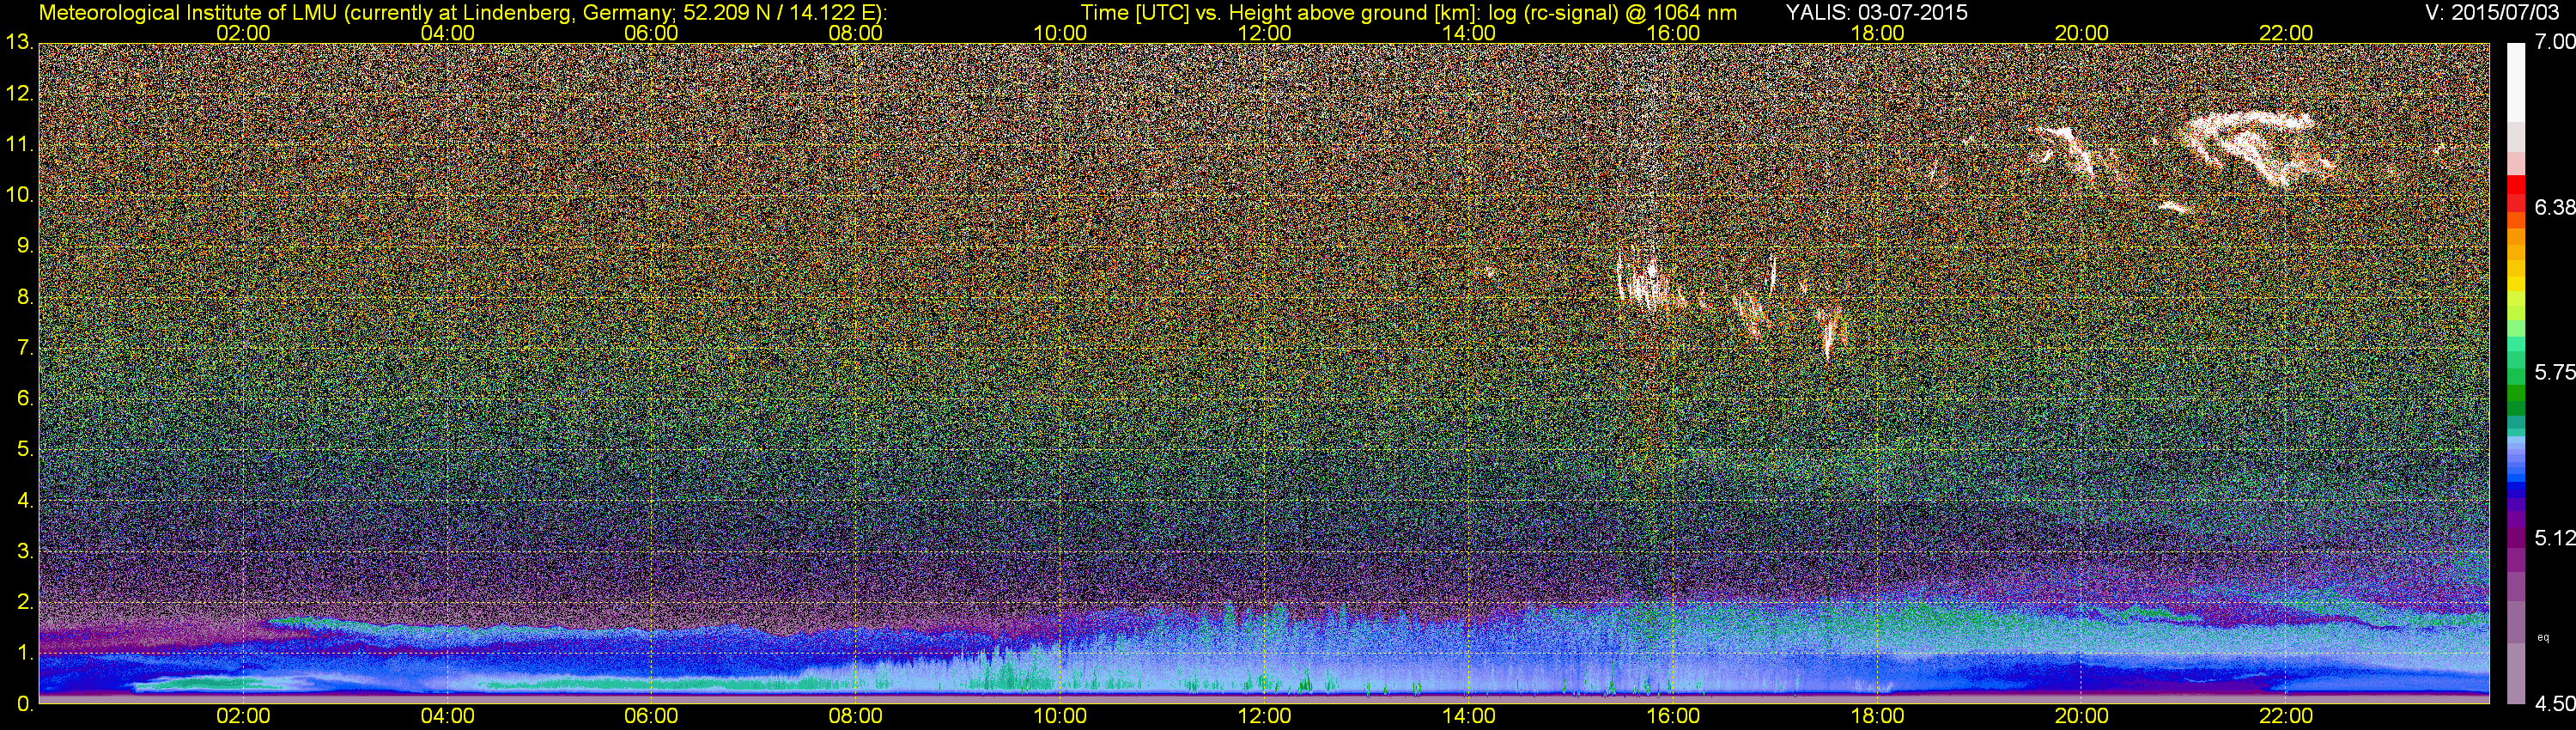Click the 13 km height axis label
Image resolution: width=2576 pixels, height=730 pixels.
(19, 43)
